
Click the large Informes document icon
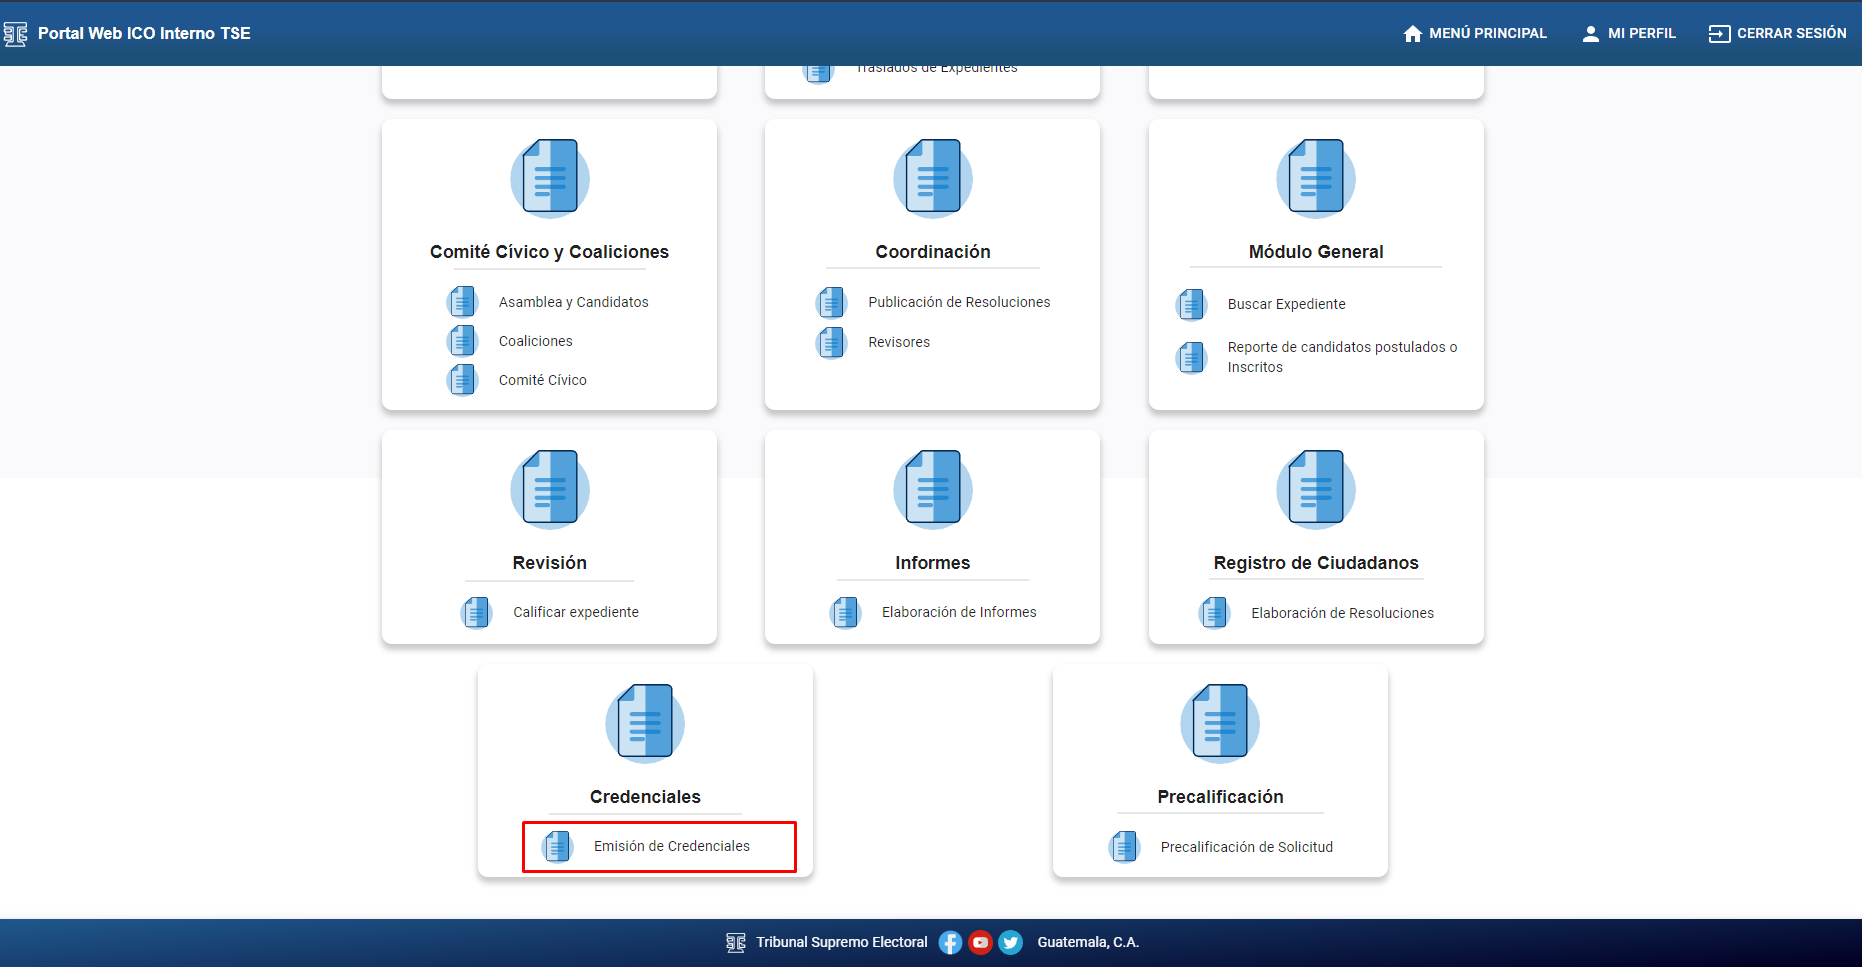pos(932,489)
